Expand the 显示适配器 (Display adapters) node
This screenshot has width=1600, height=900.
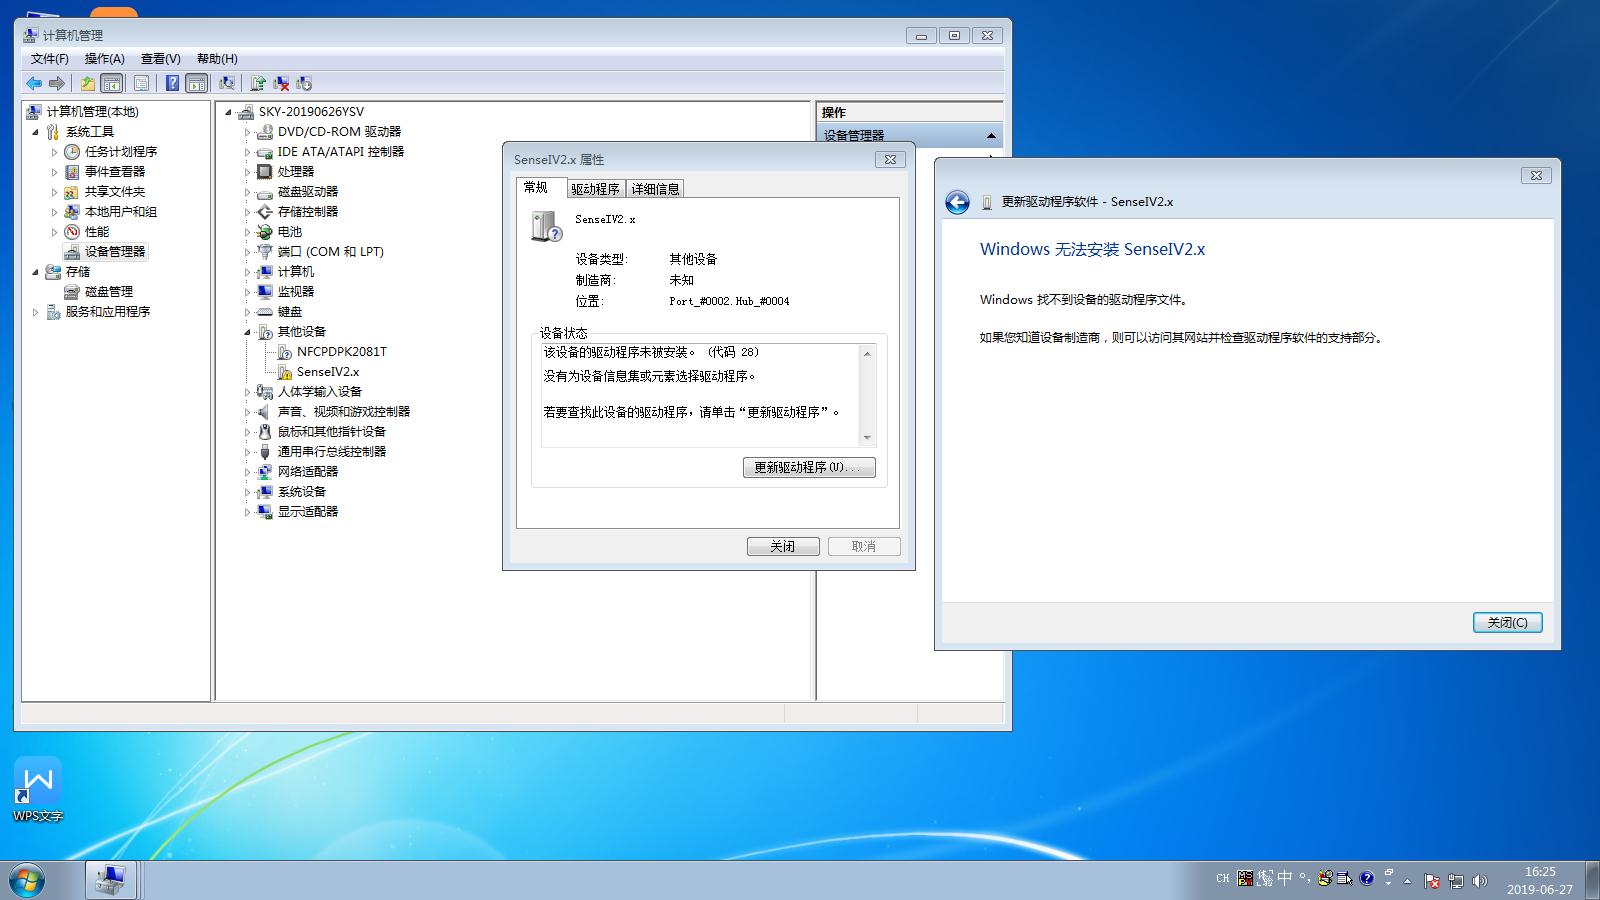coord(247,511)
